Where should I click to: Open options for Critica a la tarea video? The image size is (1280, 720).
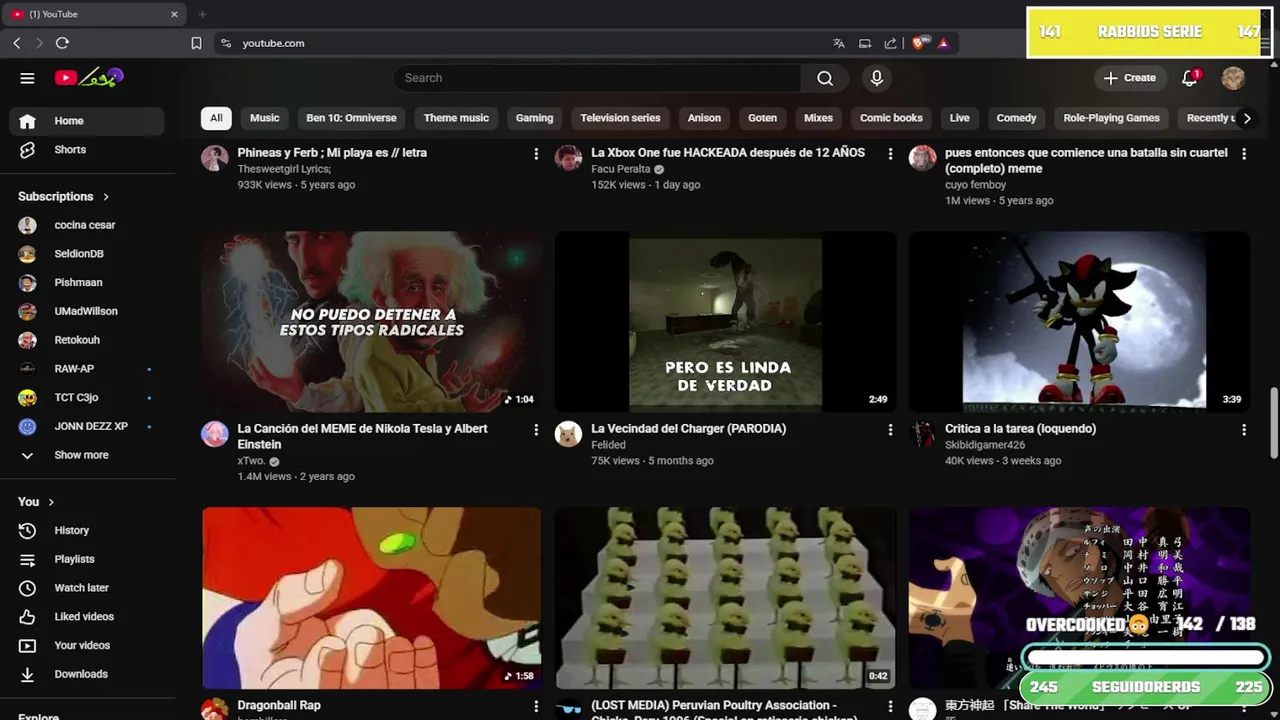pos(1244,430)
